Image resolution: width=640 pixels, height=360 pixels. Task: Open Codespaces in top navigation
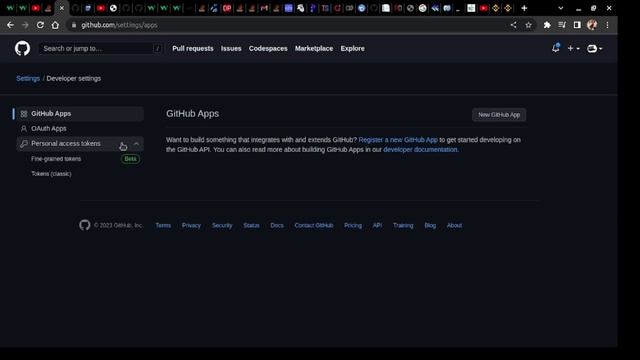coord(268,49)
